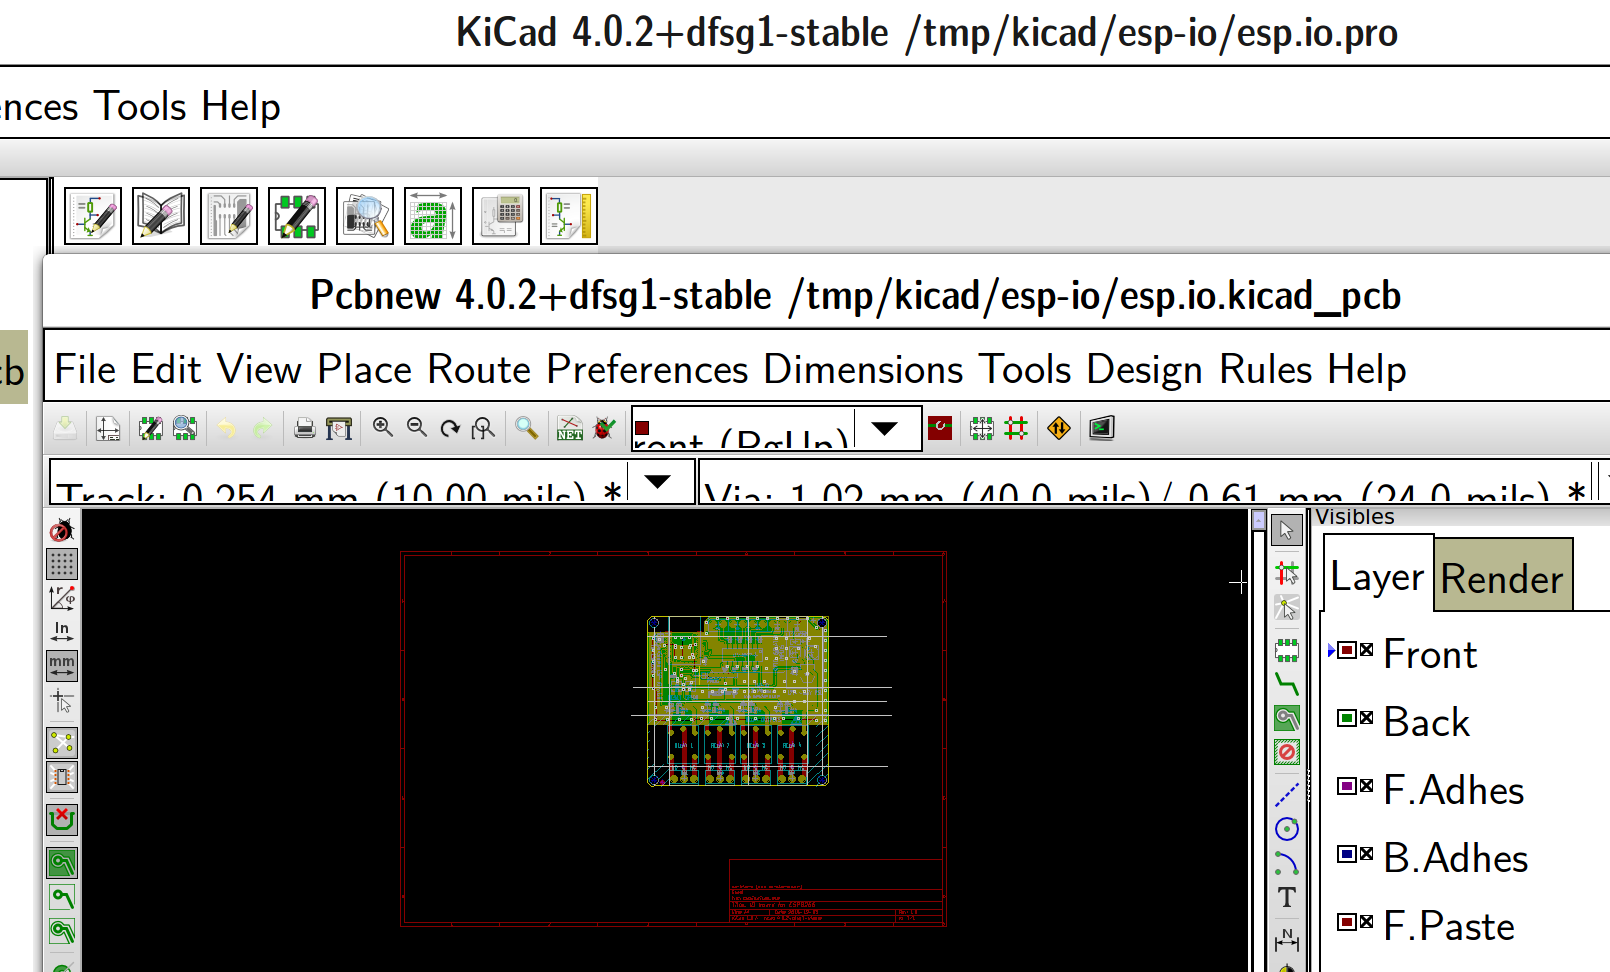This screenshot has height=972, width=1610.
Task: Toggle visibility checkbox for F.Adhes layer
Action: tap(1367, 786)
